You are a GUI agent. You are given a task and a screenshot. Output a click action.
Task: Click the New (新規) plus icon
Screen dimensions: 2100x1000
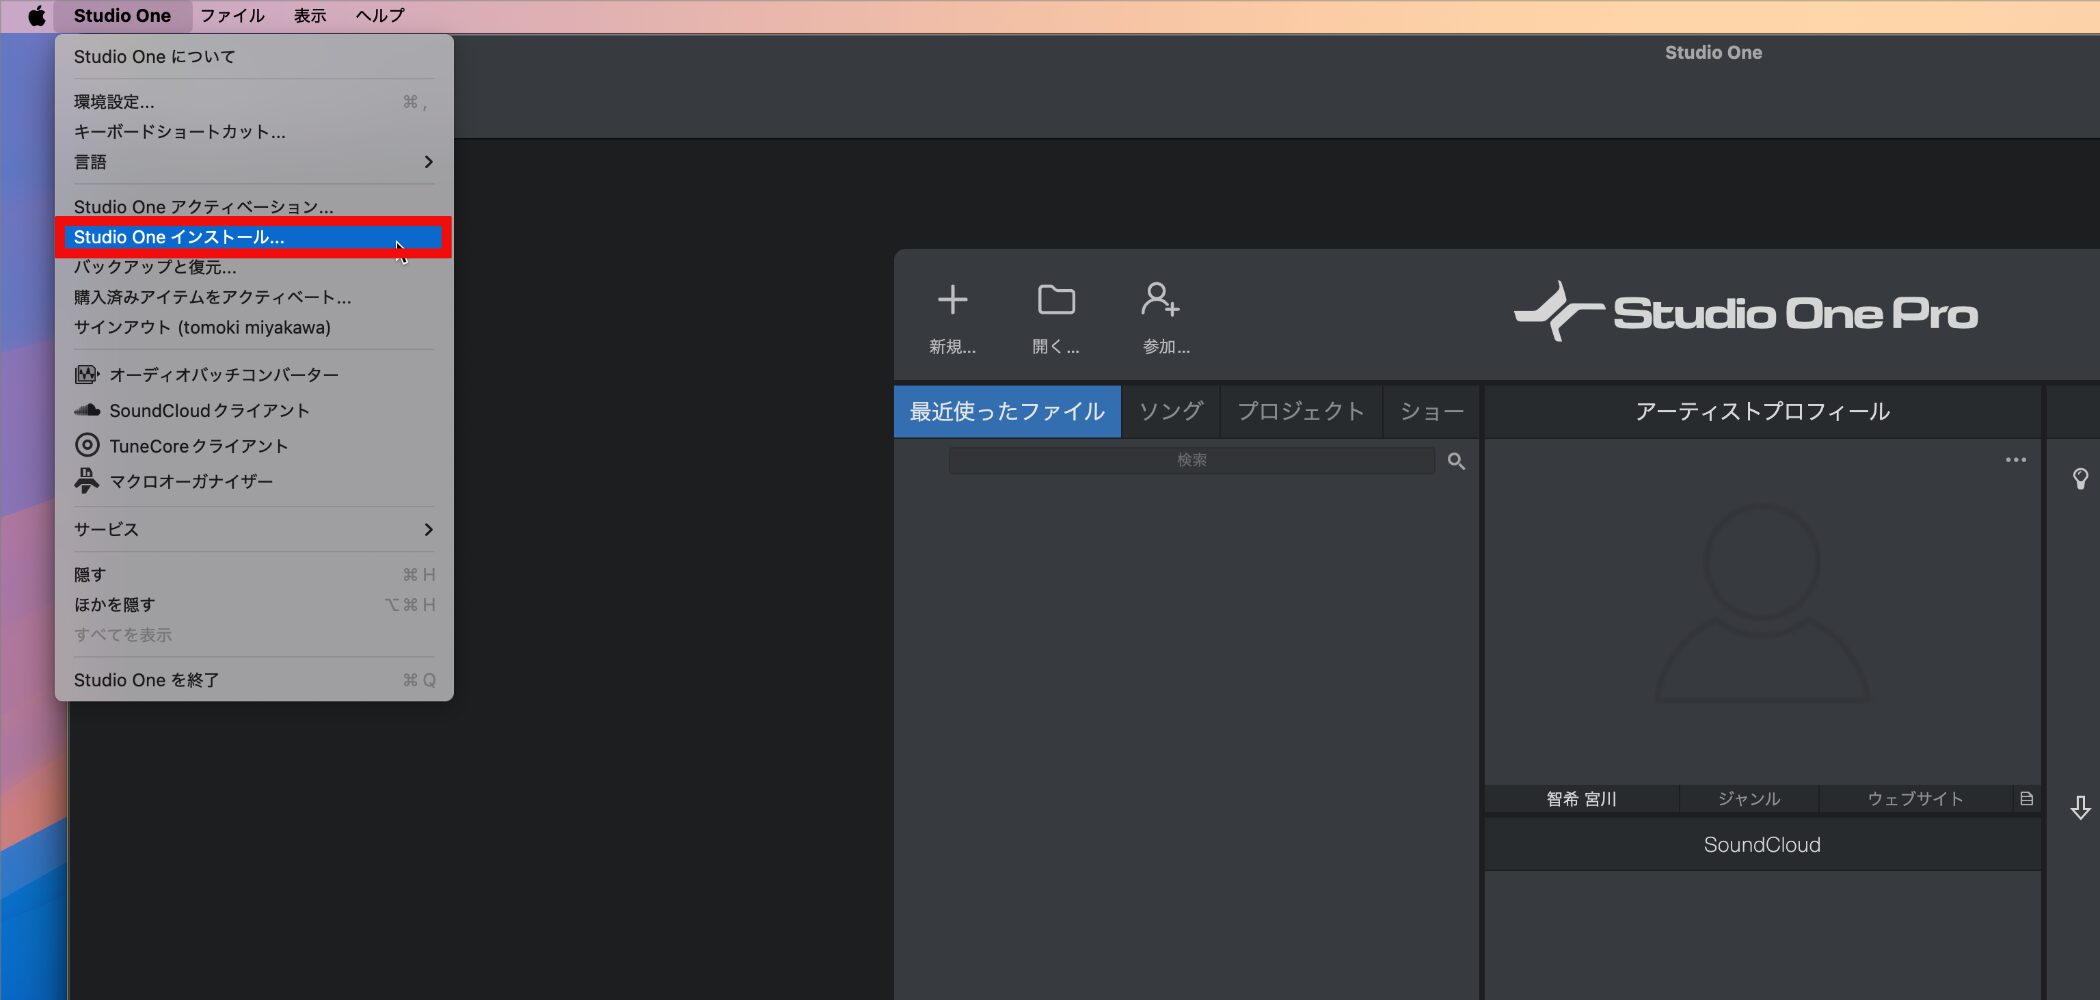(x=952, y=300)
